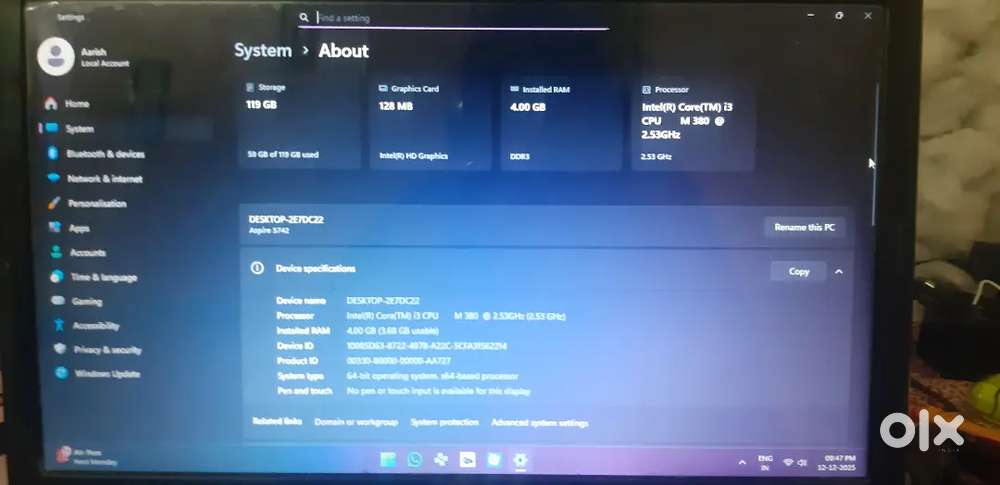Screen dimensions: 1000x485
Task: Open the System protection link
Action: (445, 422)
